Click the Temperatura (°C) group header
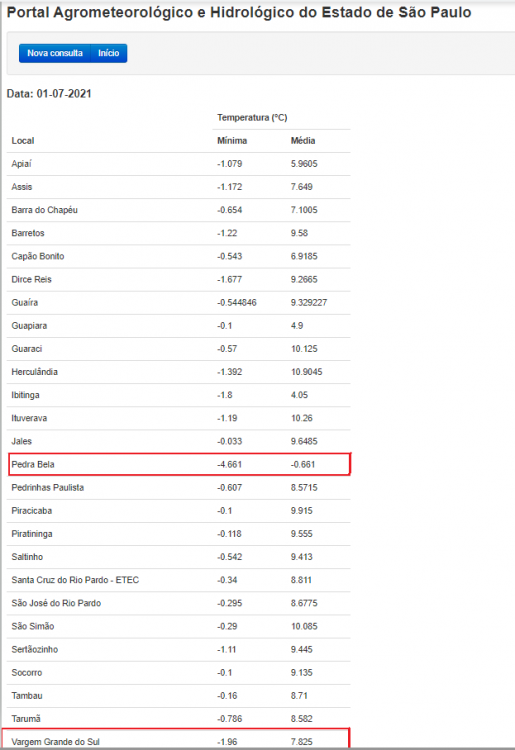Viewport: 515px width, 750px height. tap(252, 118)
